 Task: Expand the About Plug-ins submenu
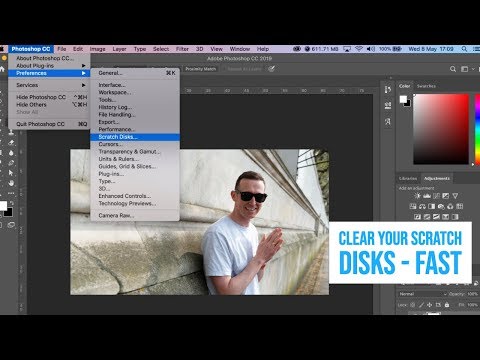(49, 66)
